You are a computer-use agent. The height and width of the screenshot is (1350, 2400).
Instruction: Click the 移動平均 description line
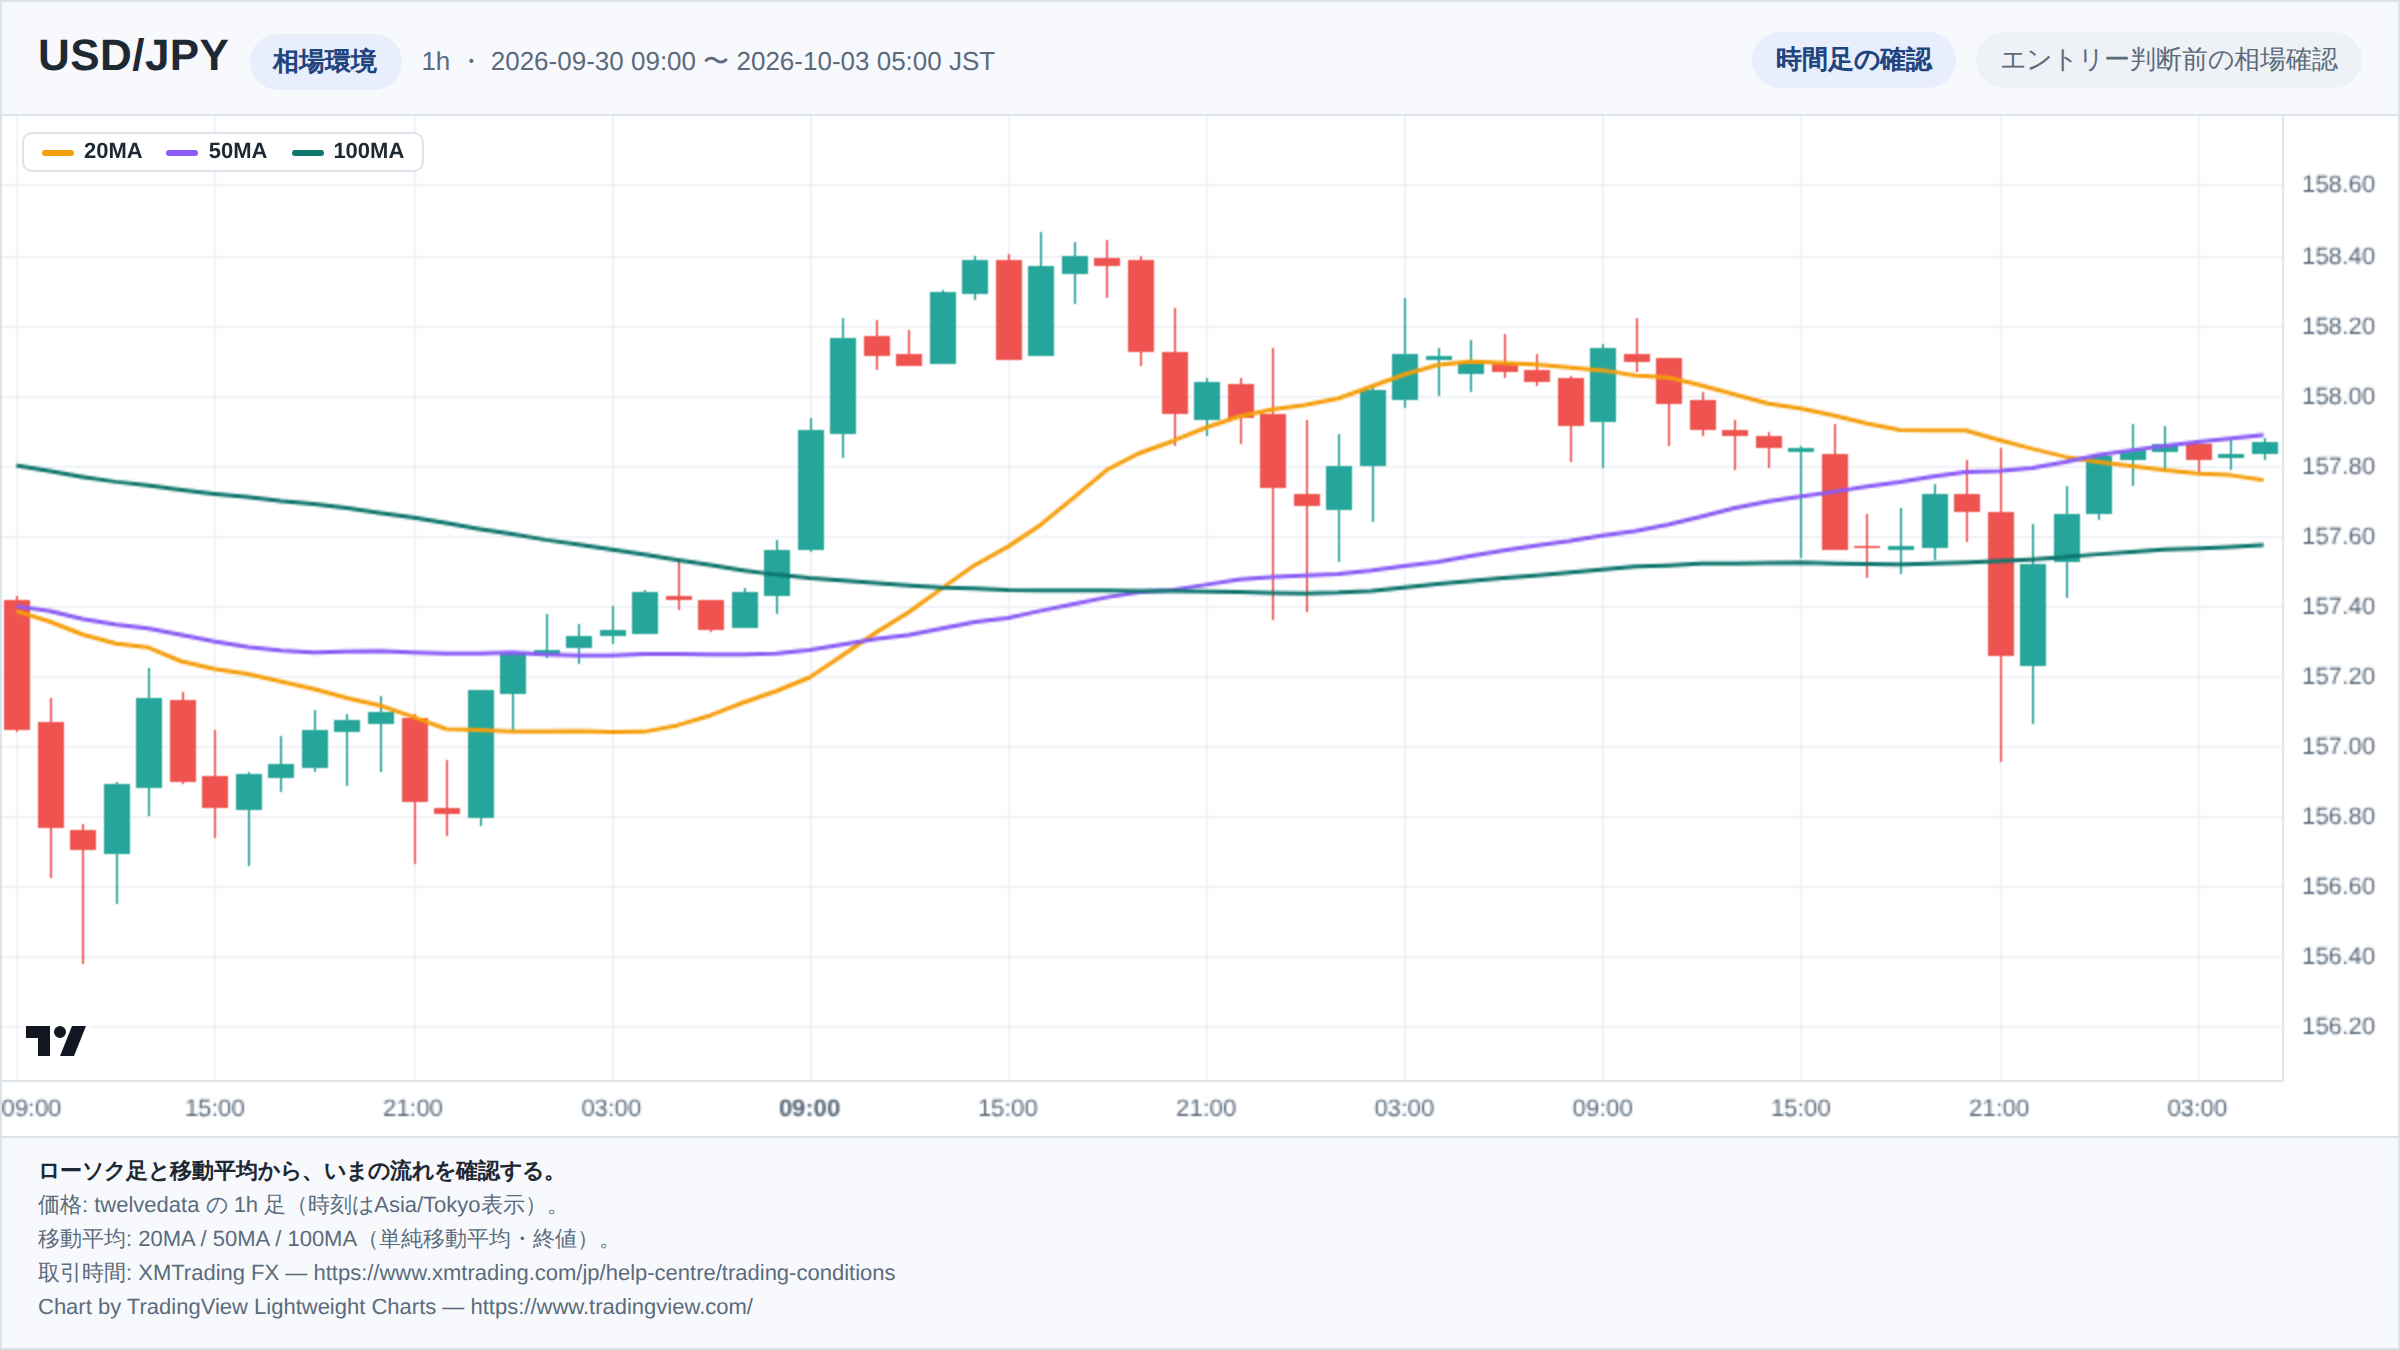tap(325, 1239)
